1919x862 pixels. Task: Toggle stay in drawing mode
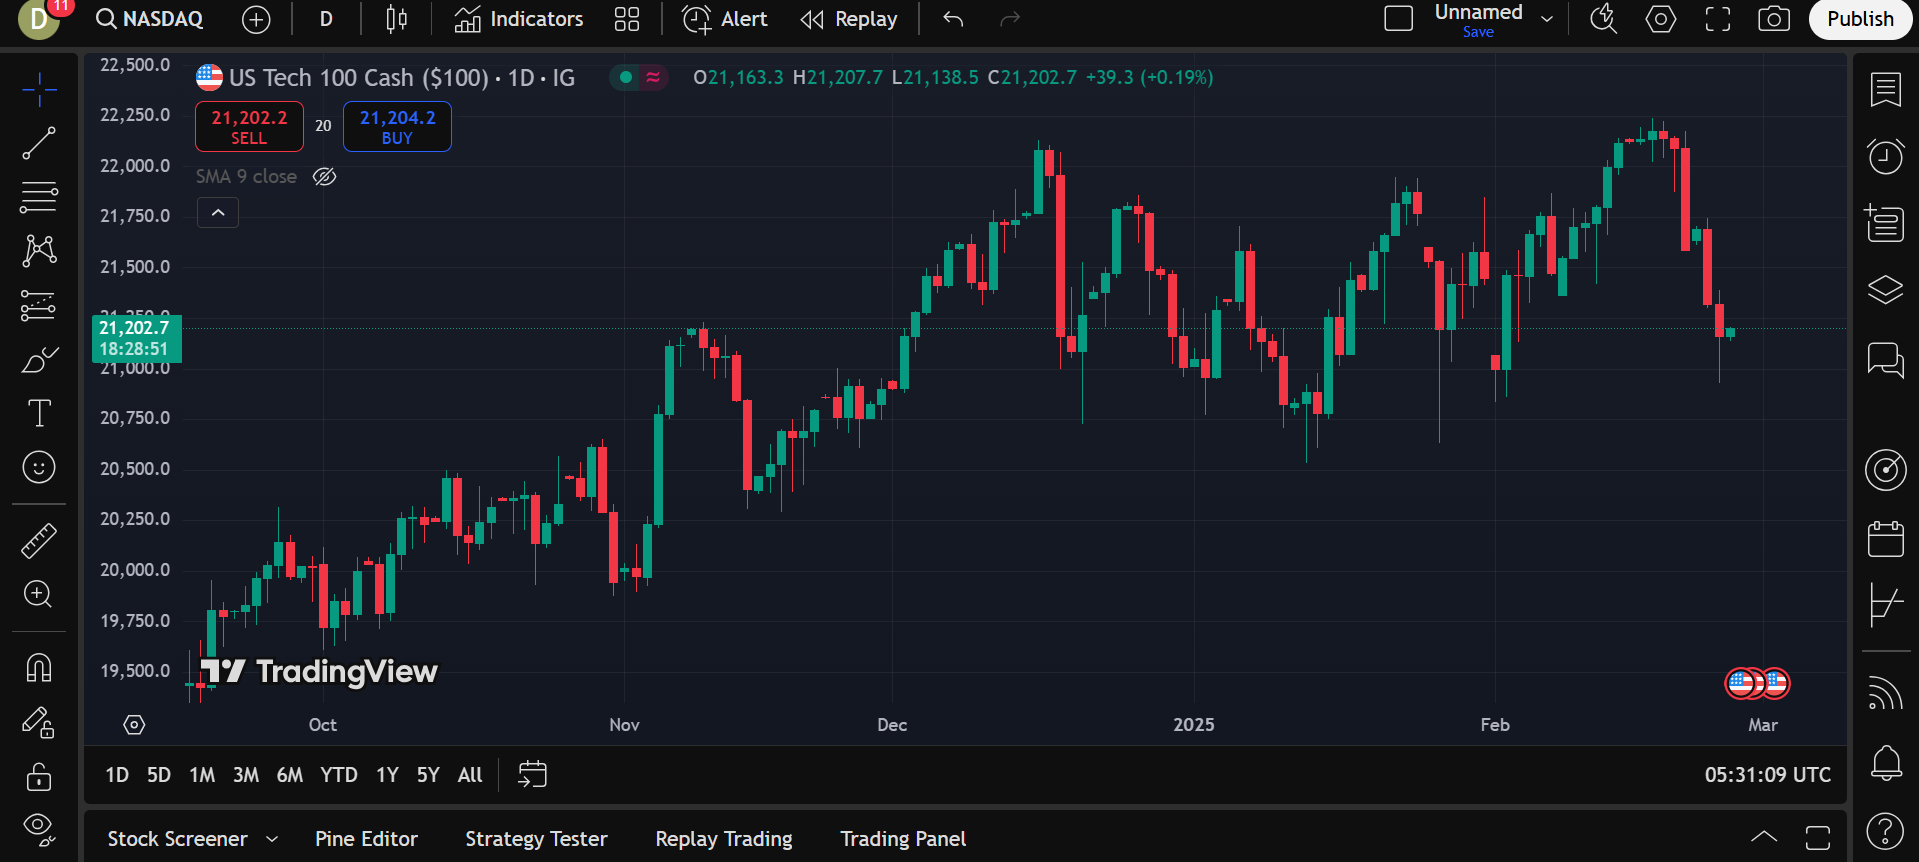pos(39,721)
